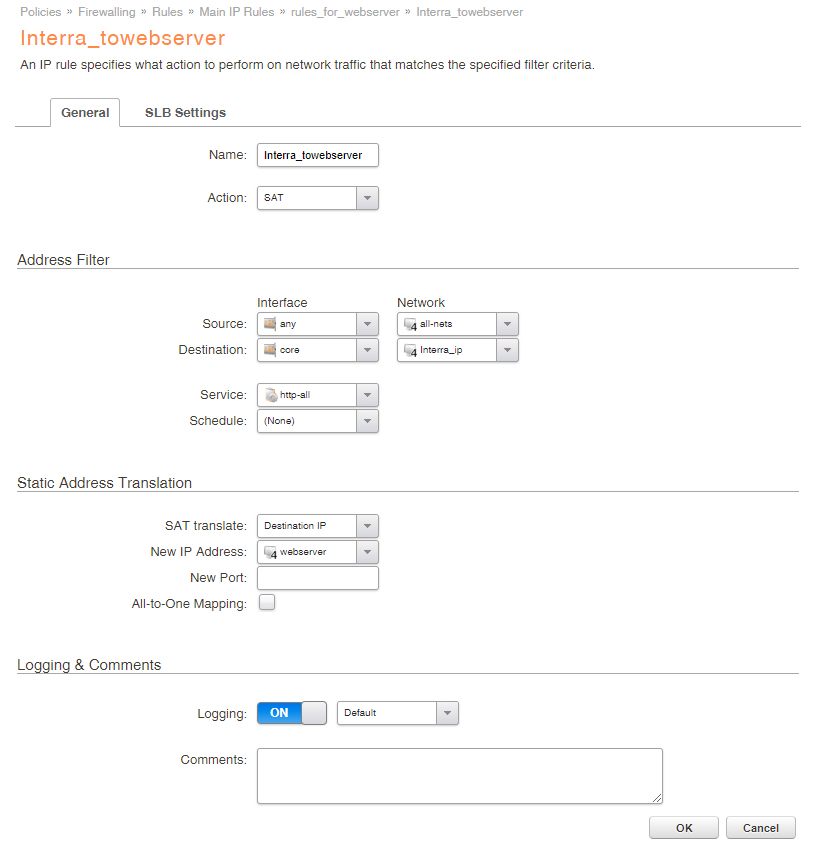Click Interra_towebserver in the breadcrumb
Viewport: 828px width, 858px height.
point(470,12)
